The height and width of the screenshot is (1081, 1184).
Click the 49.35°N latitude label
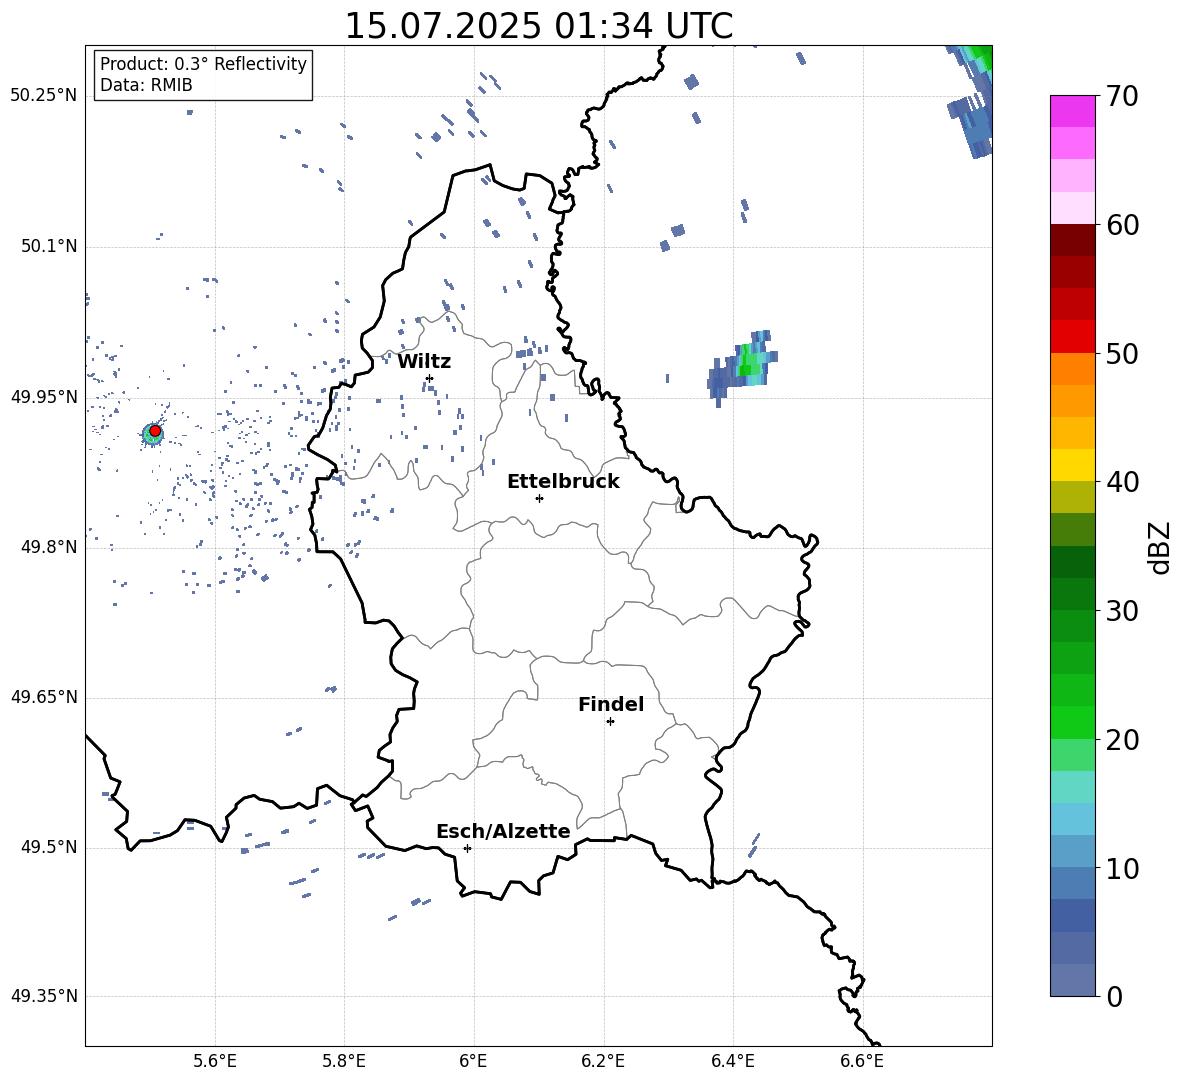44,996
